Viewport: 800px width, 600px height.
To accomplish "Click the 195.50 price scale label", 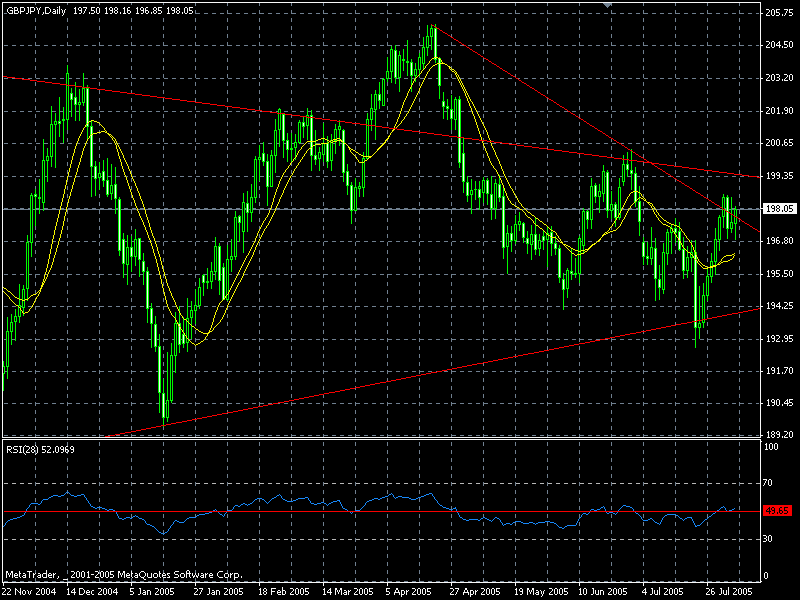I will [x=779, y=273].
